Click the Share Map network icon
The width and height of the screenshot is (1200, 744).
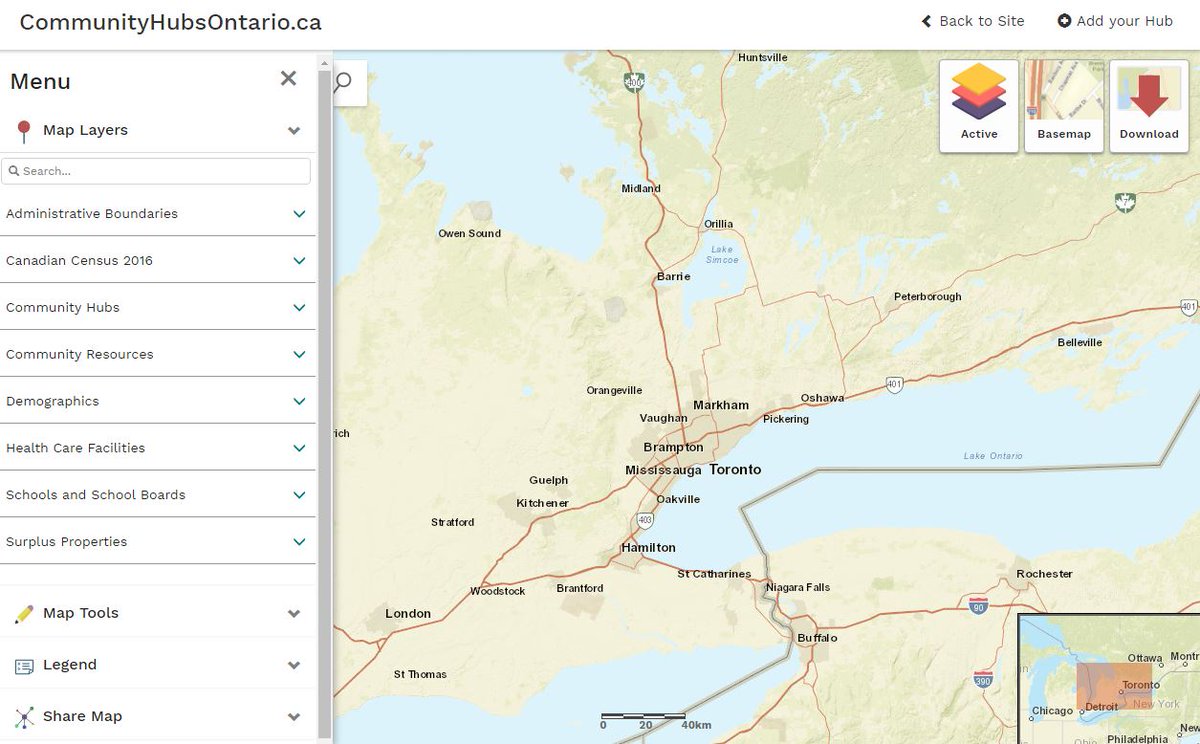coord(24,717)
